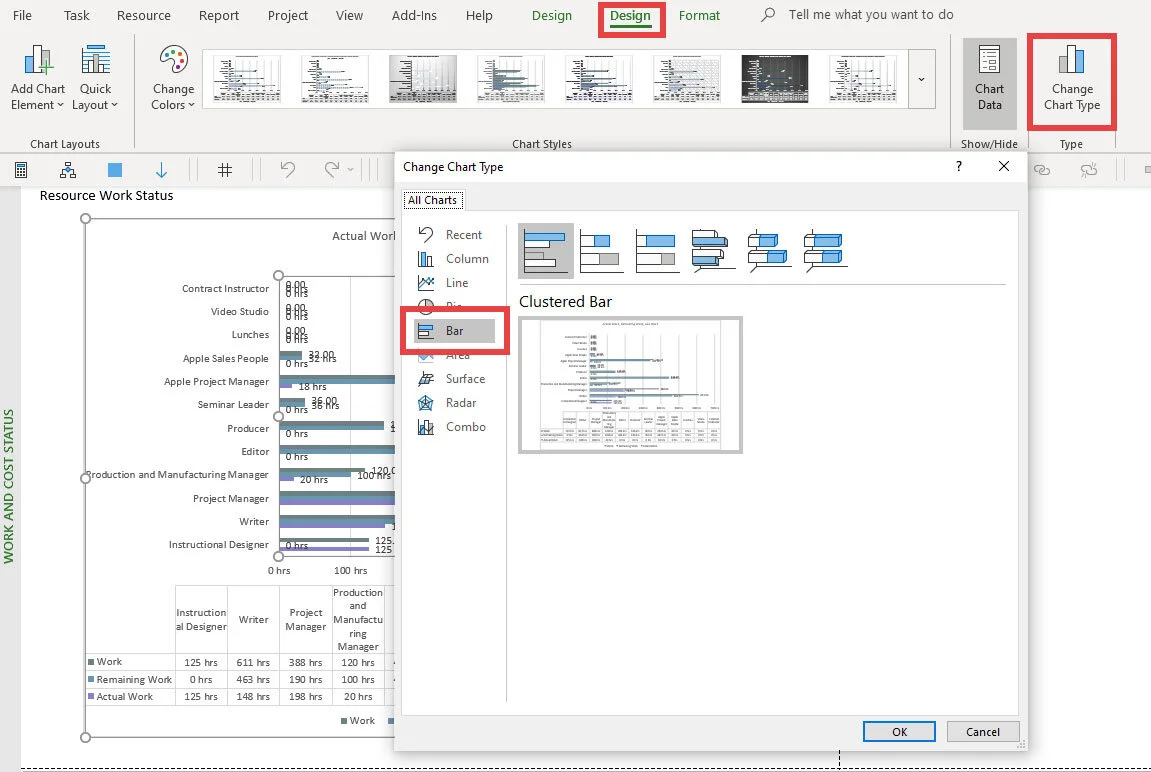
Task: Click the Lunches axis label
Action: [x=250, y=335]
